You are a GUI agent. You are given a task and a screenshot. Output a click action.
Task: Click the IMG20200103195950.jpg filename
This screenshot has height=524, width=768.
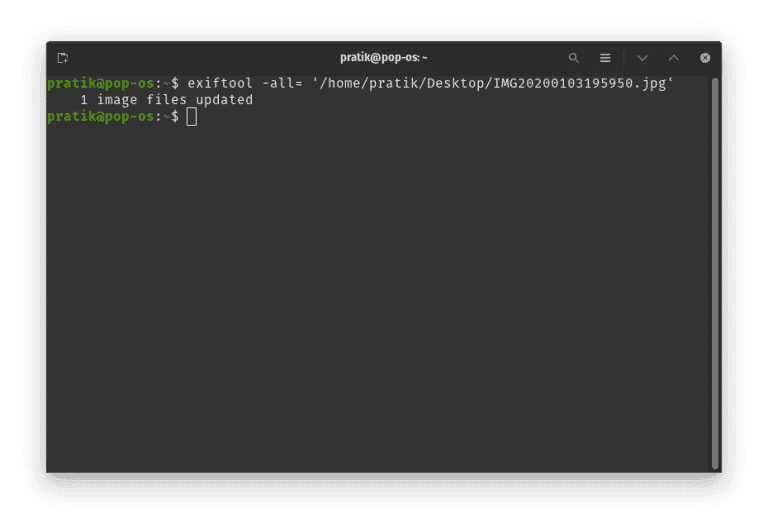(x=579, y=84)
